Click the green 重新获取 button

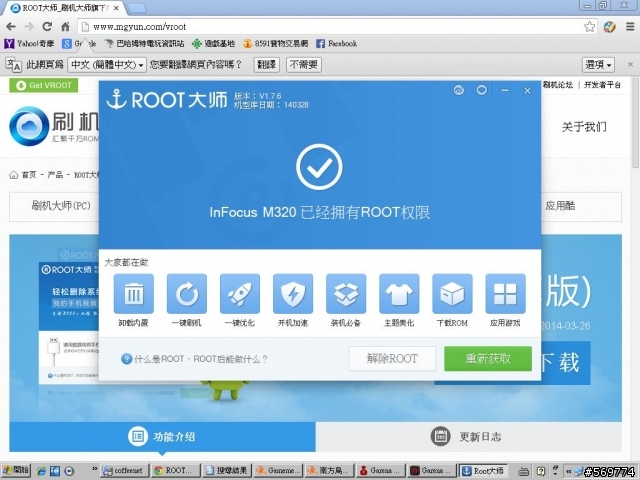point(488,359)
